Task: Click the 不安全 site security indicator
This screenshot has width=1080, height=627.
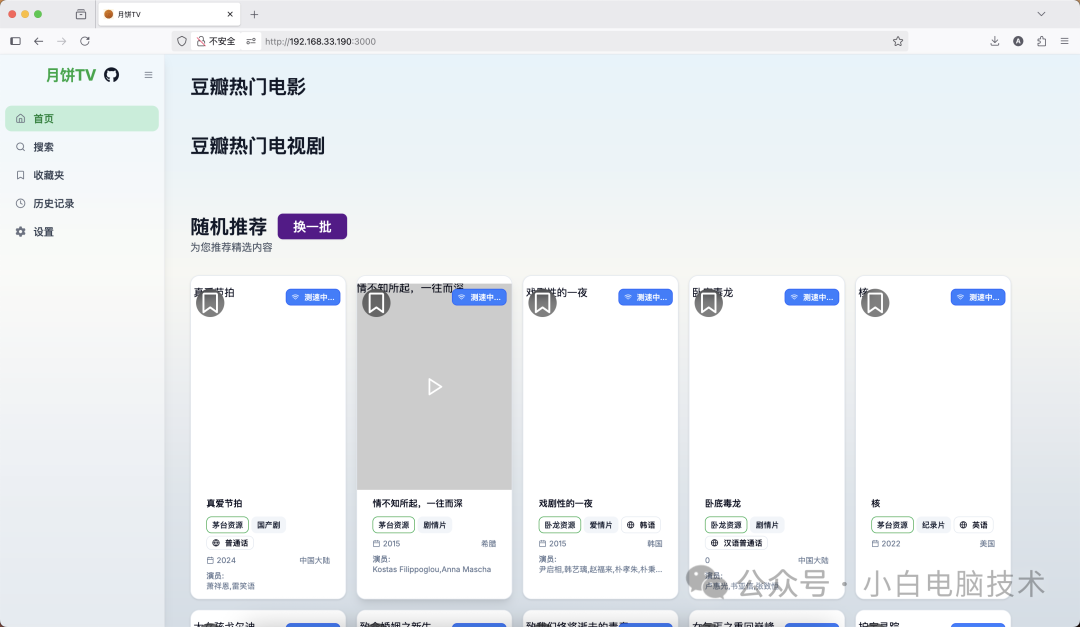Action: [x=216, y=41]
